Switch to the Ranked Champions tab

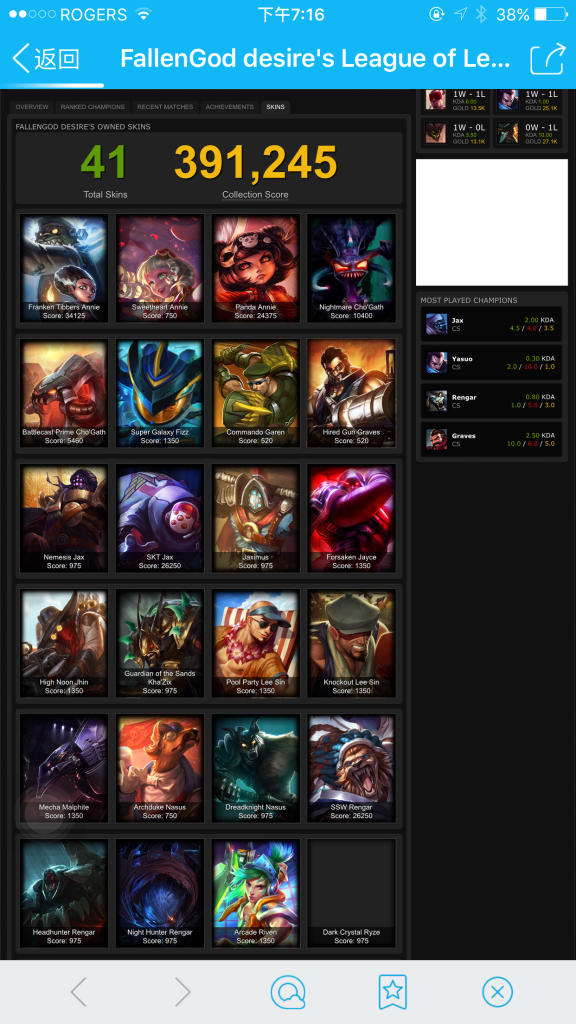click(x=92, y=106)
